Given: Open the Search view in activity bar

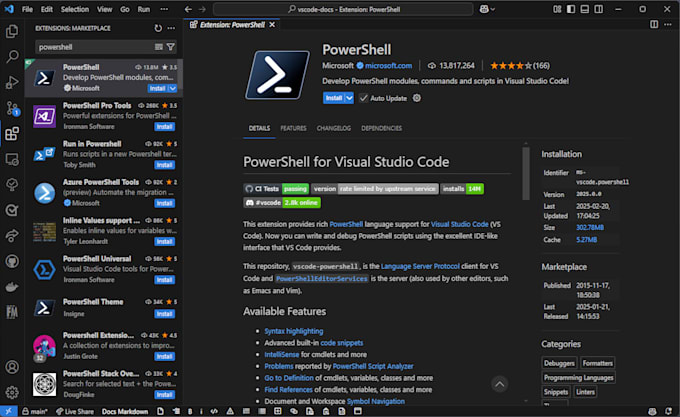Looking at the screenshot, I should pos(12,56).
